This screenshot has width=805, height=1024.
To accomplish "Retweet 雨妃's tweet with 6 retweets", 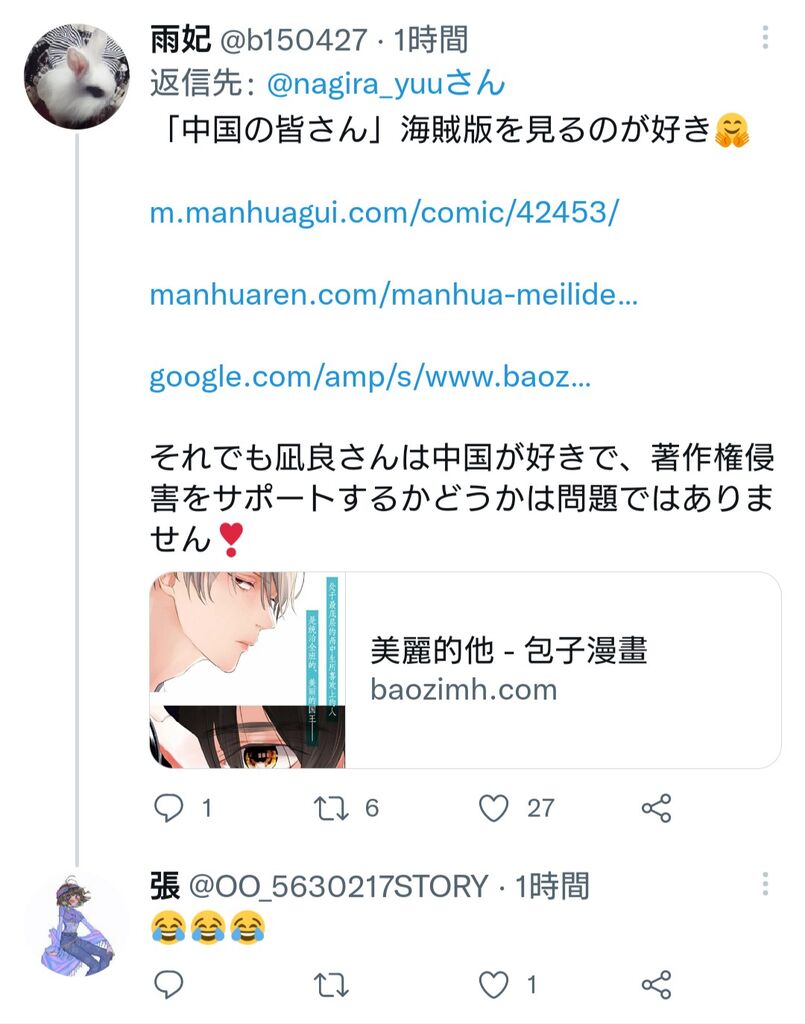I will click(x=331, y=808).
